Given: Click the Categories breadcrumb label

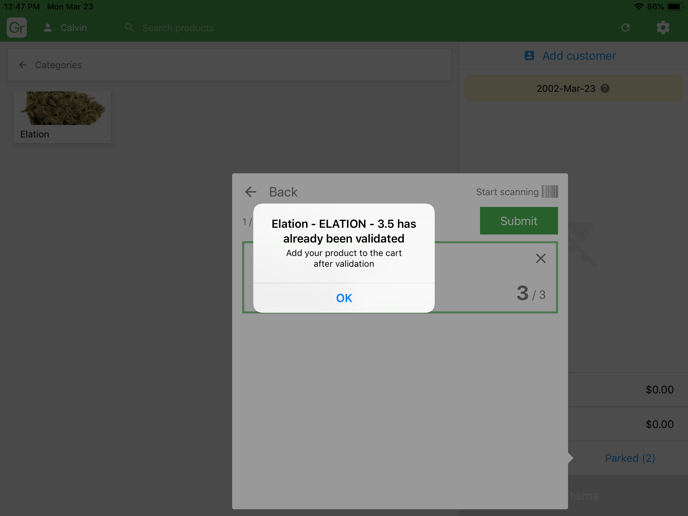Looking at the screenshot, I should [x=58, y=65].
